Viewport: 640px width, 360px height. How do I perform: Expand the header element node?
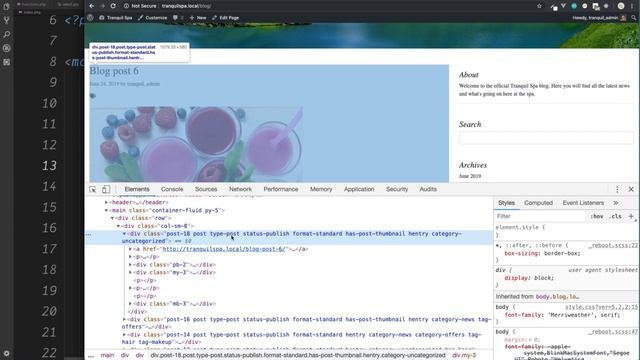[107, 202]
